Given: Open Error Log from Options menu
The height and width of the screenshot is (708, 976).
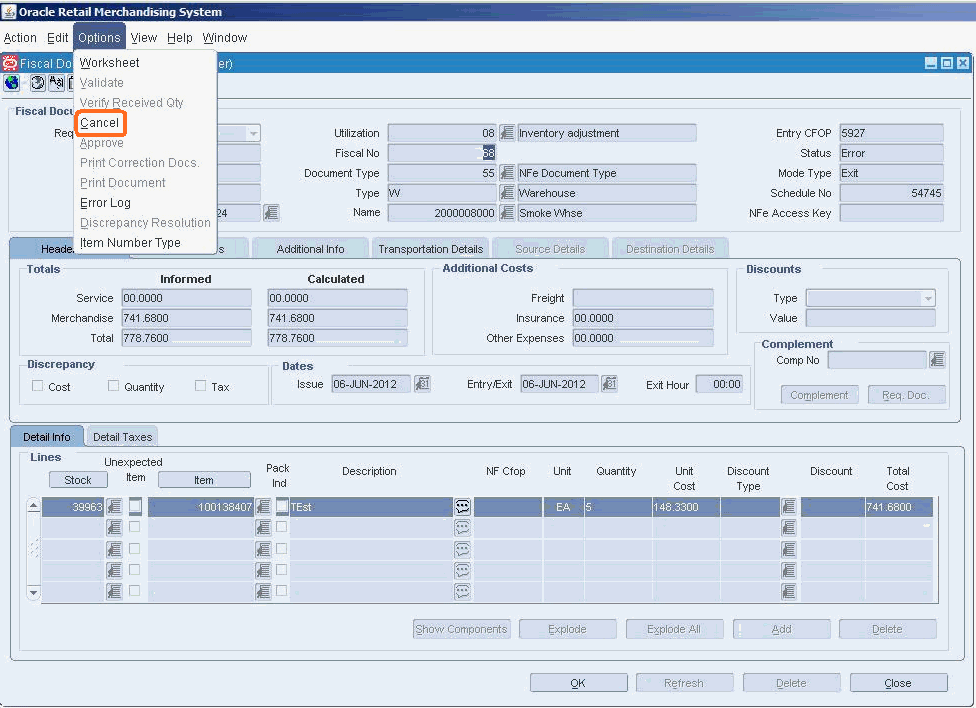Looking at the screenshot, I should click(105, 202).
